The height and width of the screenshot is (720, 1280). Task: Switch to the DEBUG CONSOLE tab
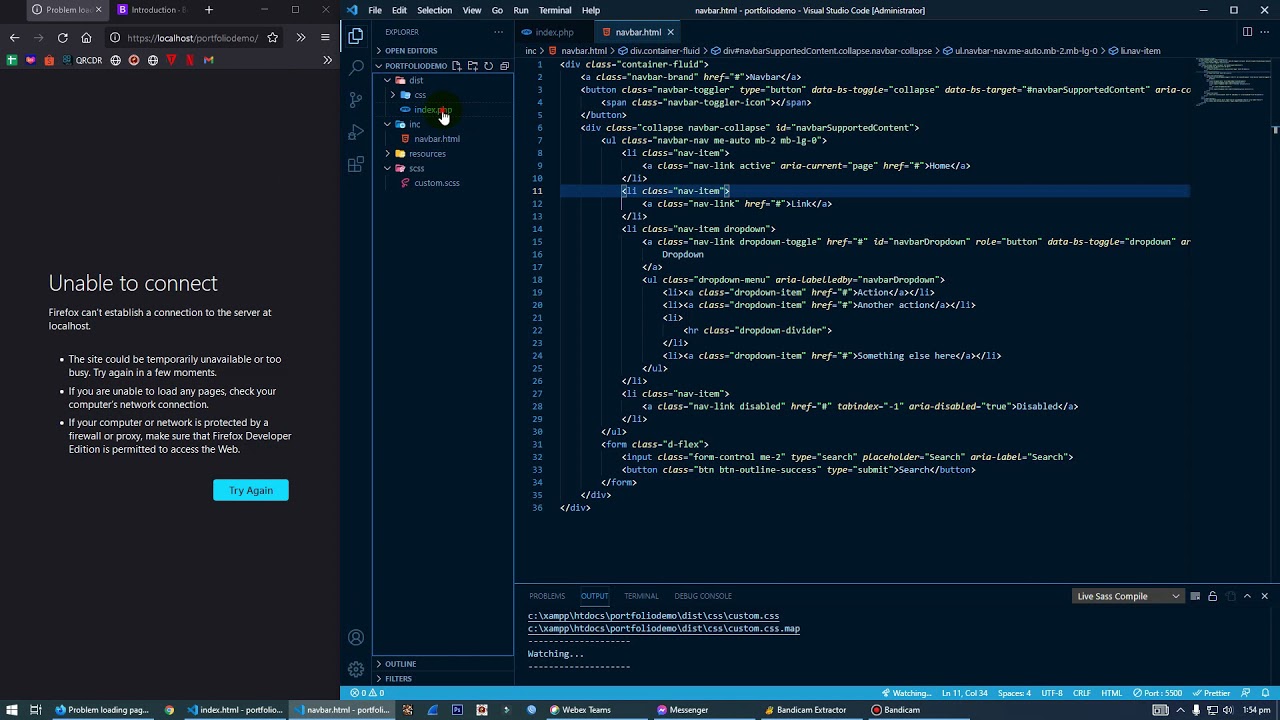point(703,596)
